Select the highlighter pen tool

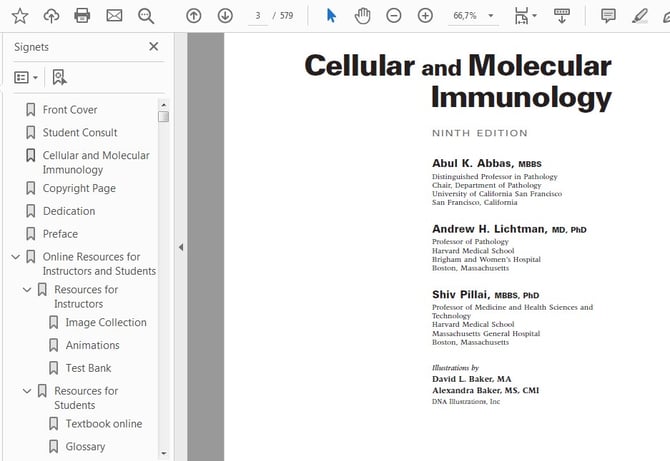(x=640, y=16)
